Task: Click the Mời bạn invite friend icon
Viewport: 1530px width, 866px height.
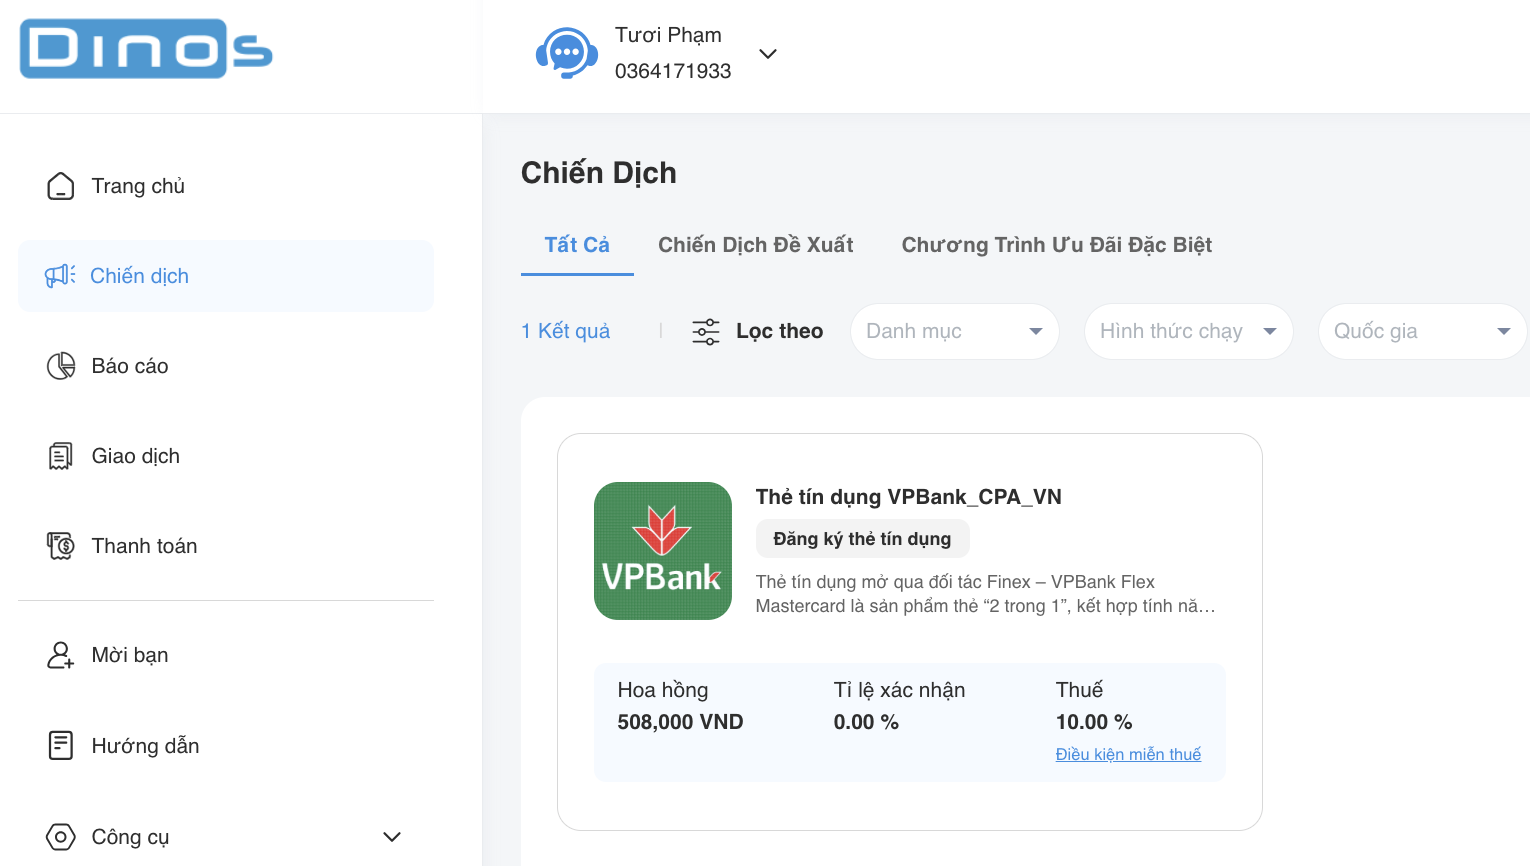Action: (x=60, y=654)
